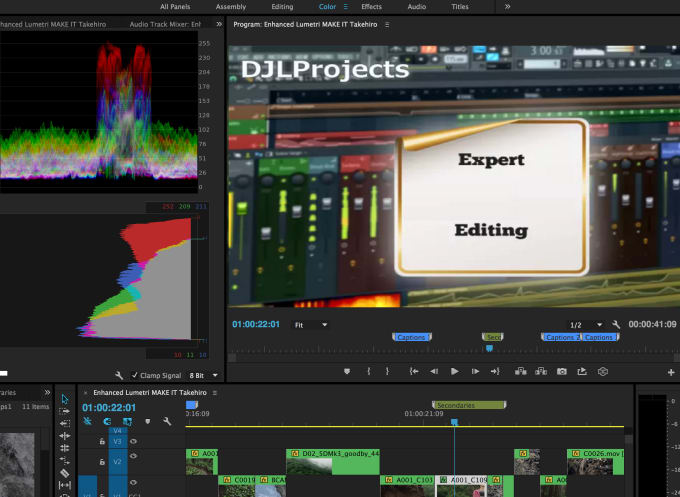680x497 pixels.
Task: Hide track V3 with eye icon
Action: tap(134, 441)
